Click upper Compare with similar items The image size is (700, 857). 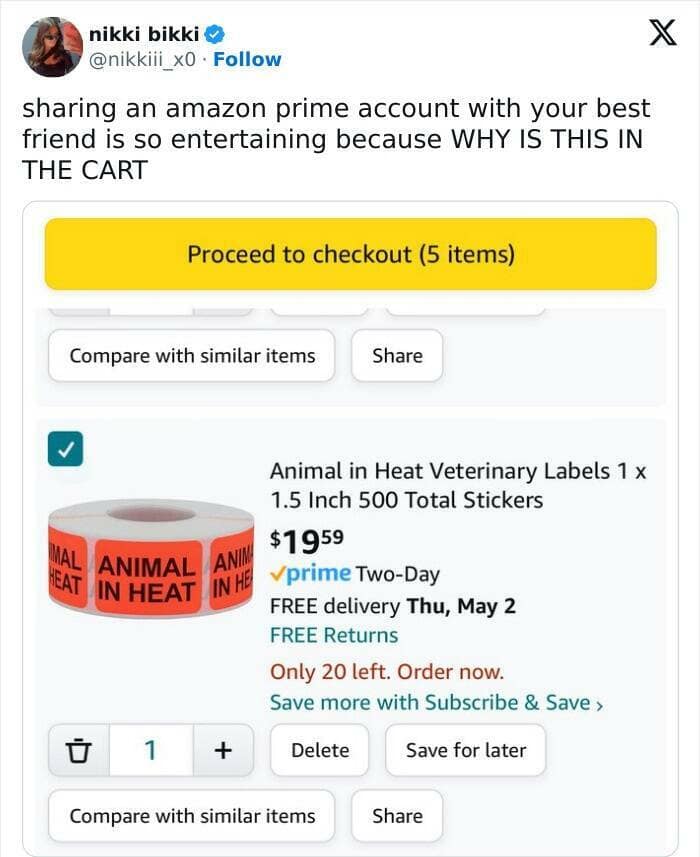[192, 356]
